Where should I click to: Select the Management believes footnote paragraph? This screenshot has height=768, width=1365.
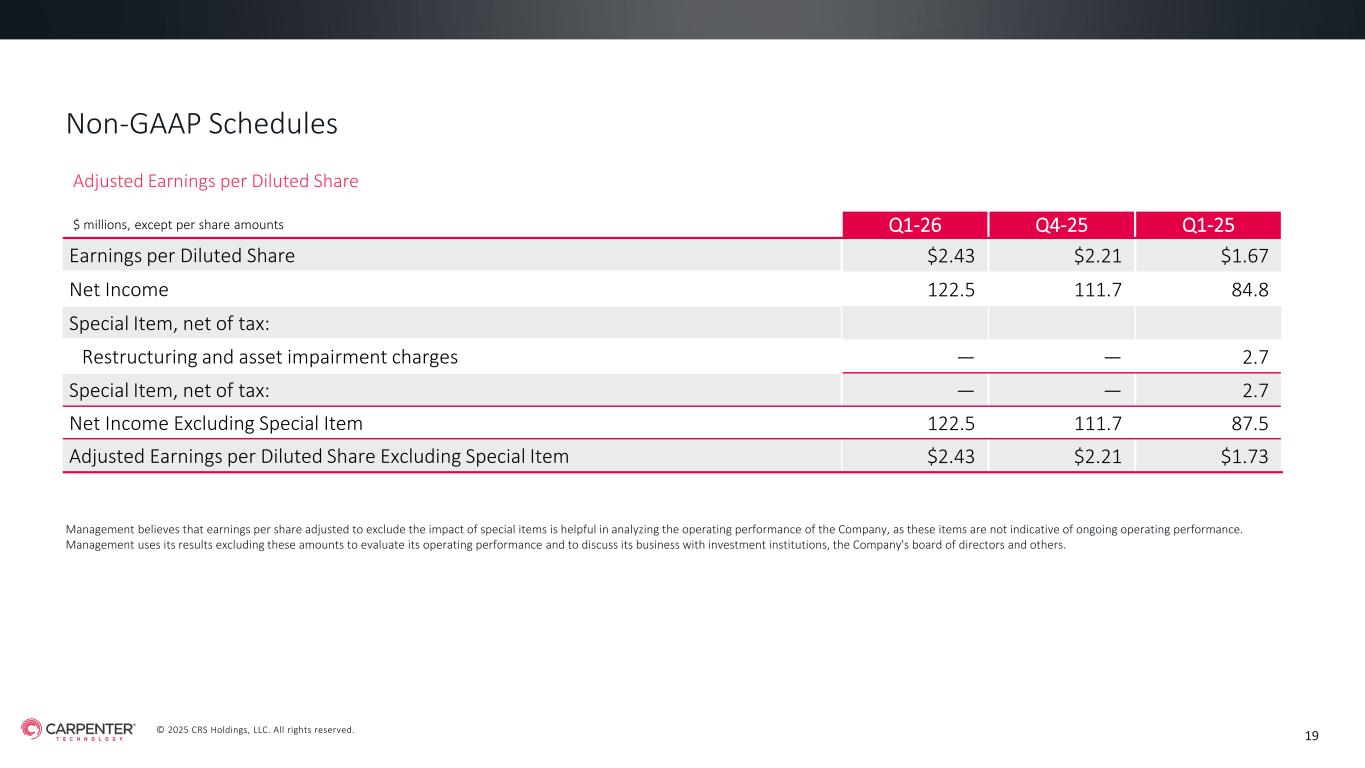(654, 536)
